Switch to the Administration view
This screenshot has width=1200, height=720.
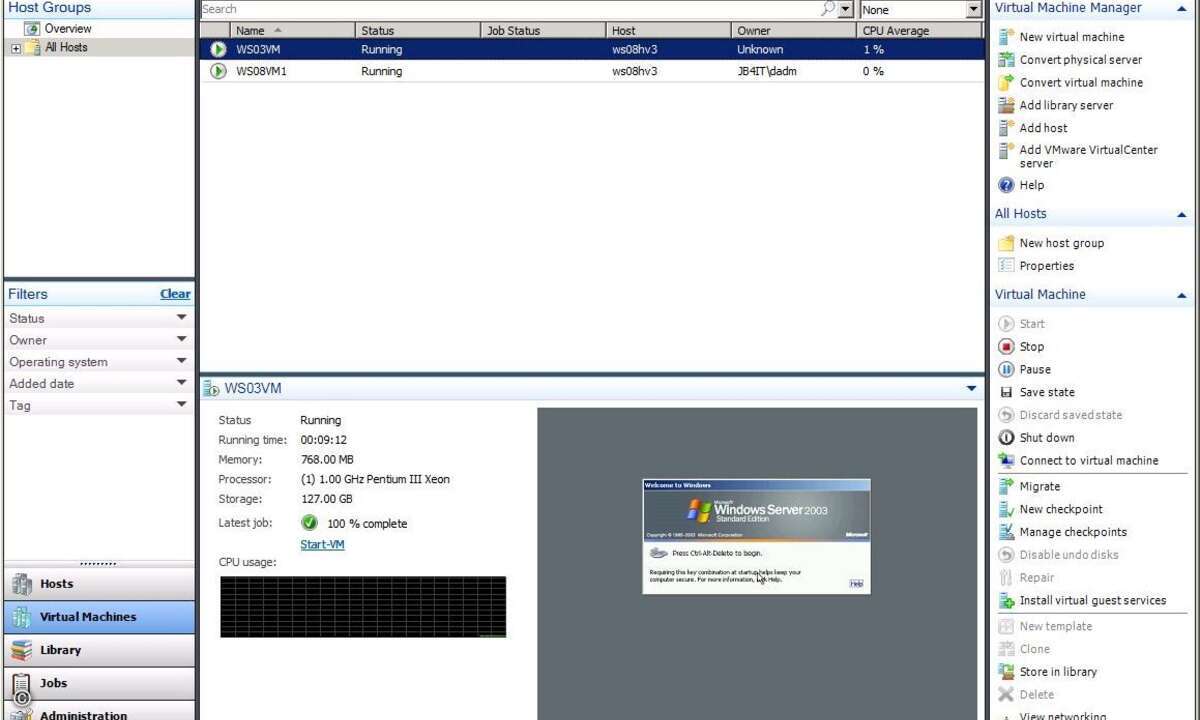[99, 711]
